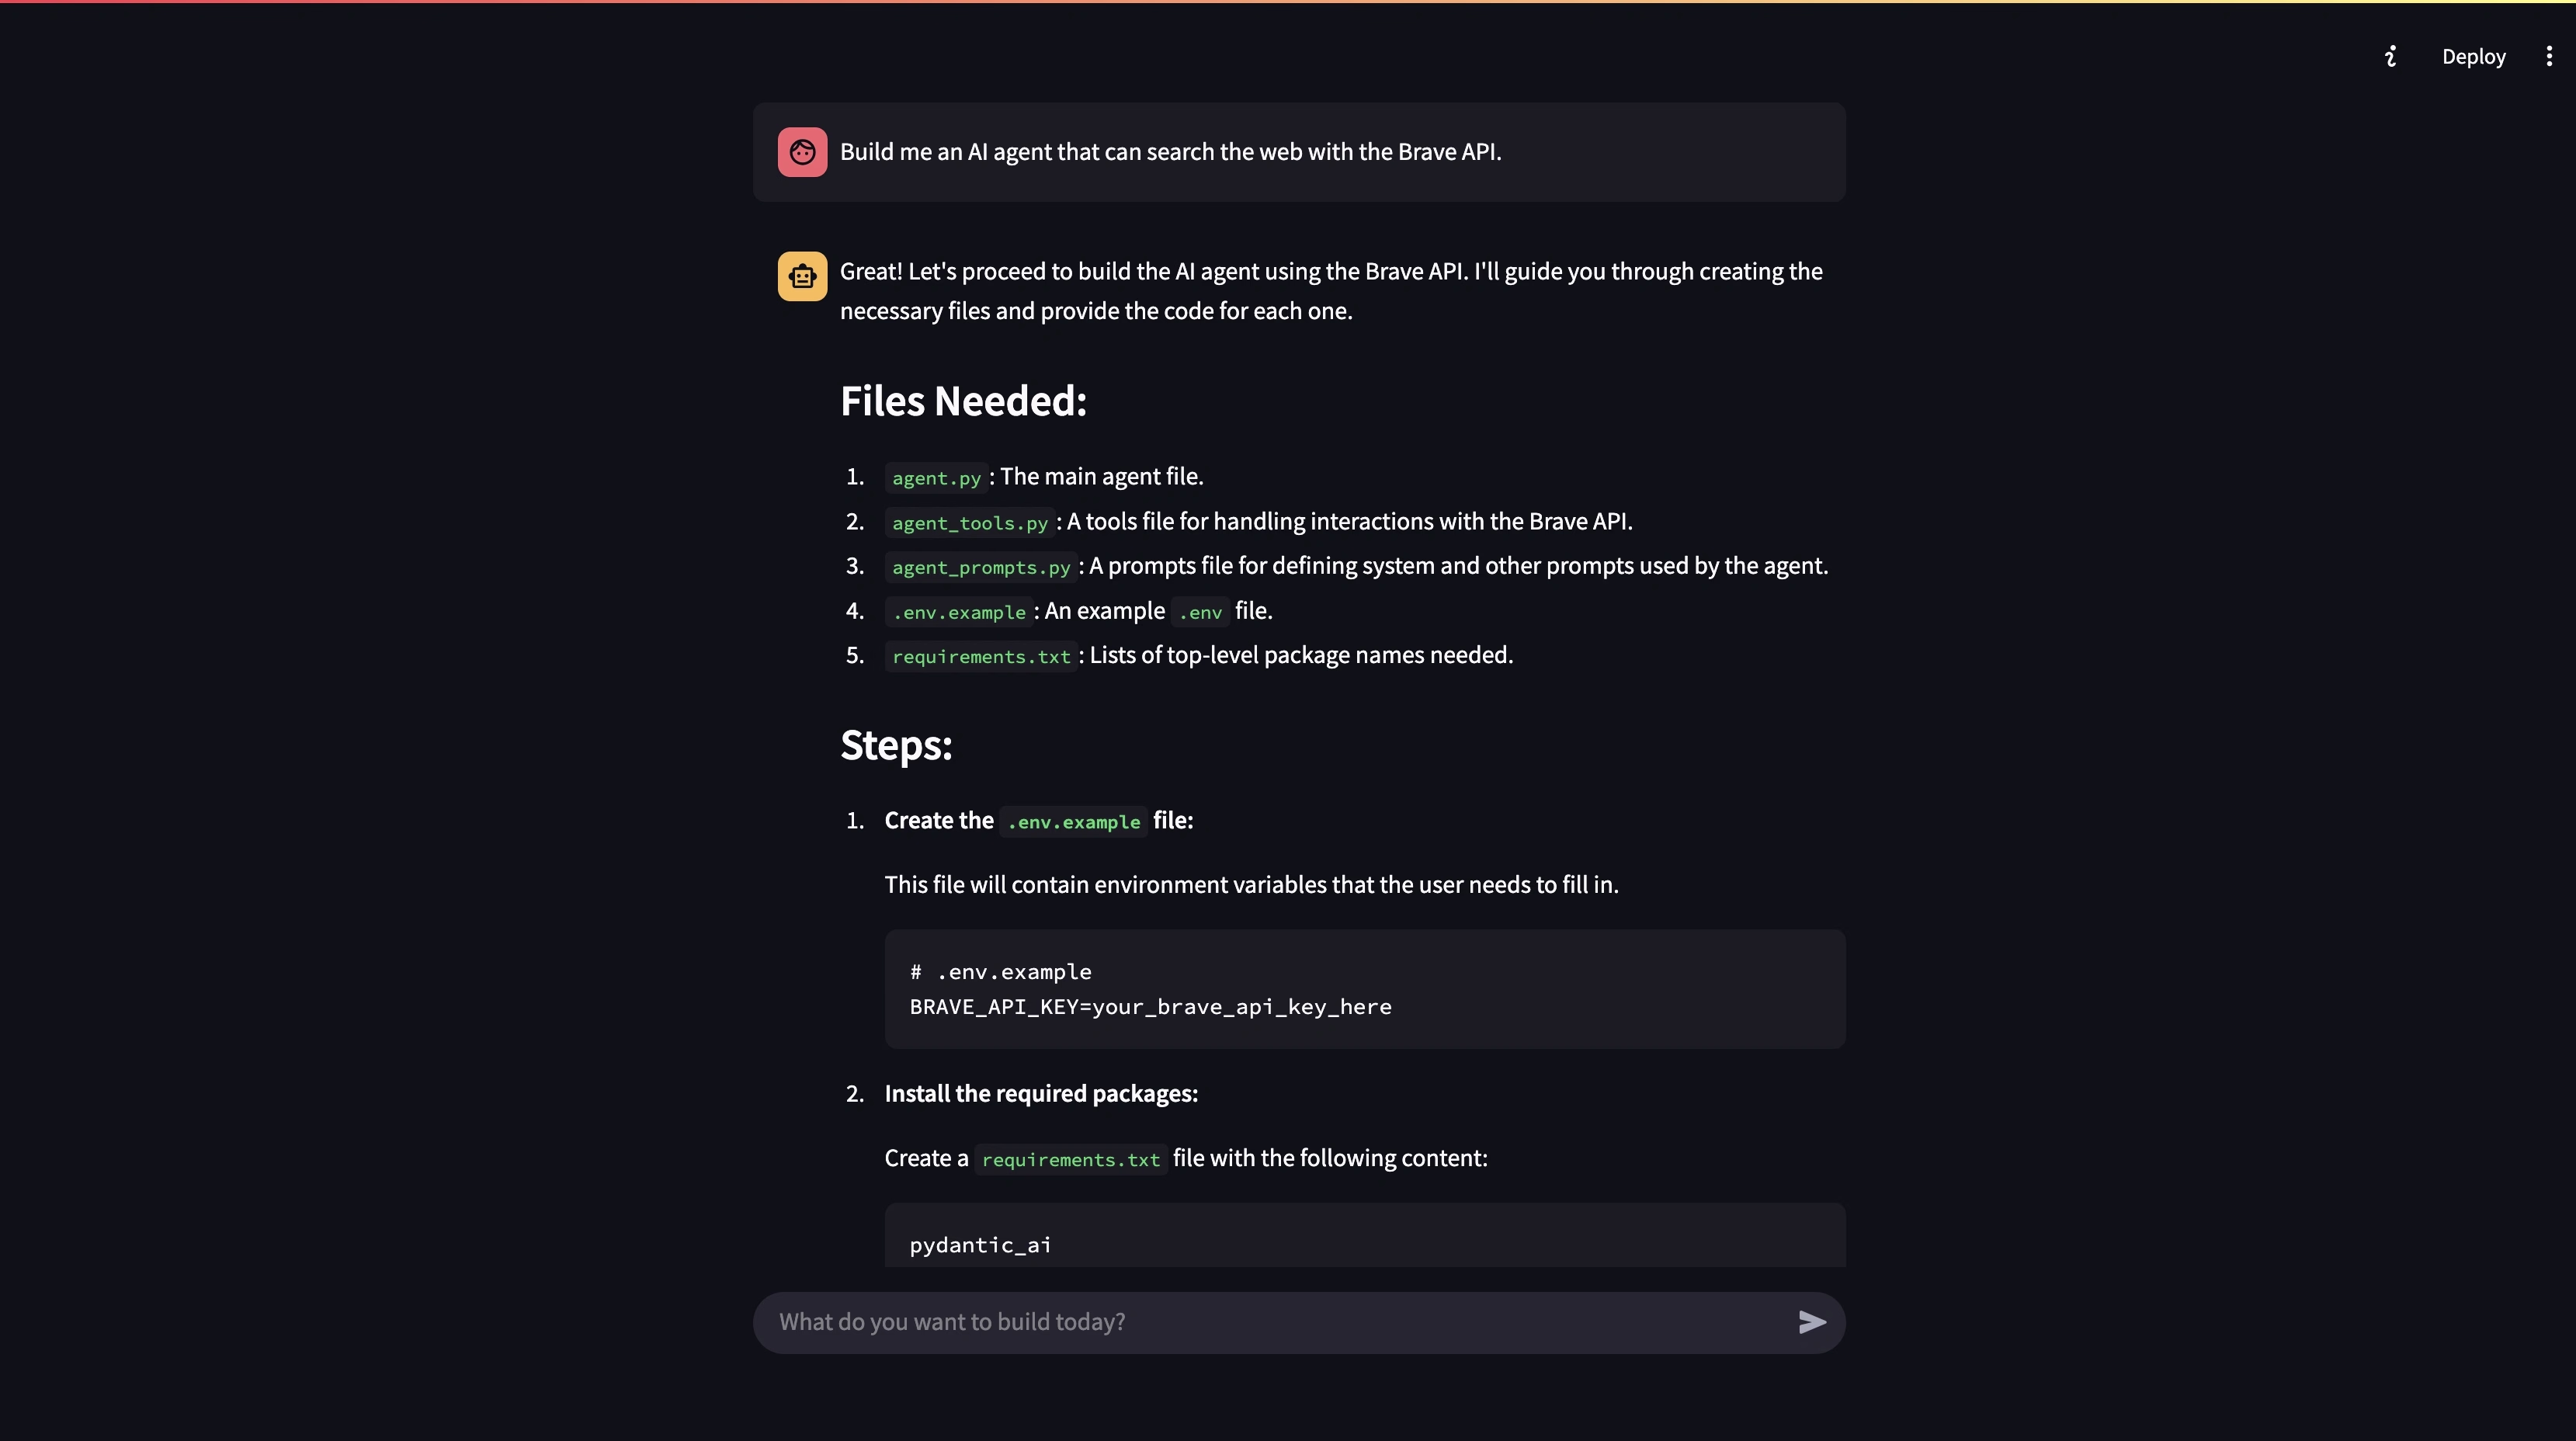Image resolution: width=2576 pixels, height=1441 pixels.
Task: Open the readme info icon in the header
Action: [2391, 56]
